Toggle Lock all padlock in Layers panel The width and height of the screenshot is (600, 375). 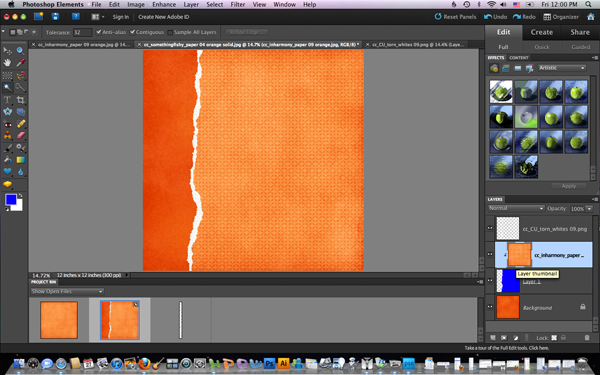pos(563,338)
